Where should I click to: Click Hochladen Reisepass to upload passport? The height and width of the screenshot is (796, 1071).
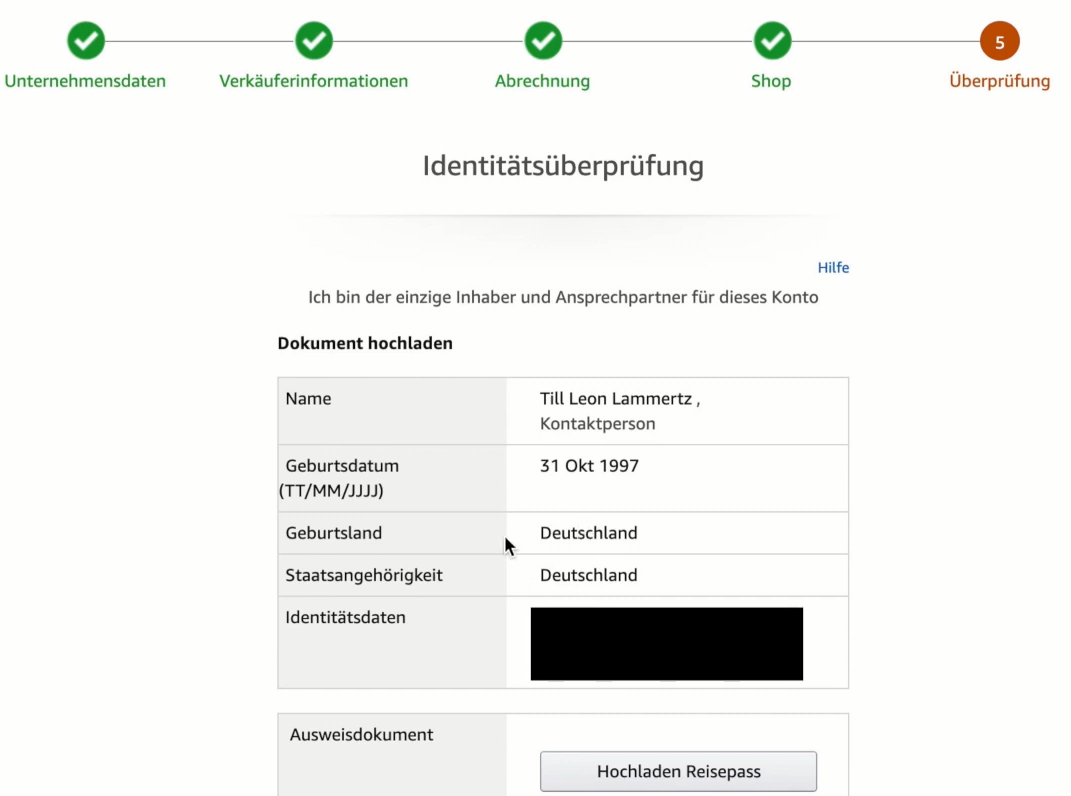(x=678, y=771)
